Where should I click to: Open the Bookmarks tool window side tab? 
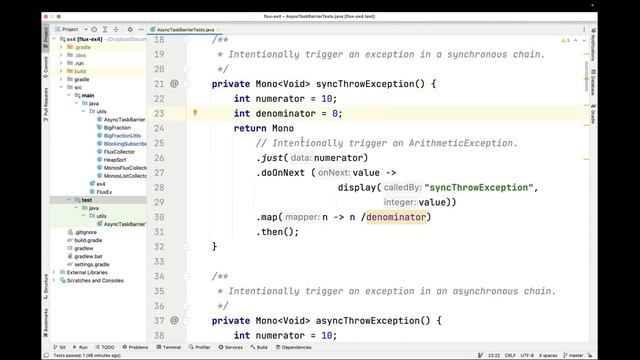tap(46, 322)
